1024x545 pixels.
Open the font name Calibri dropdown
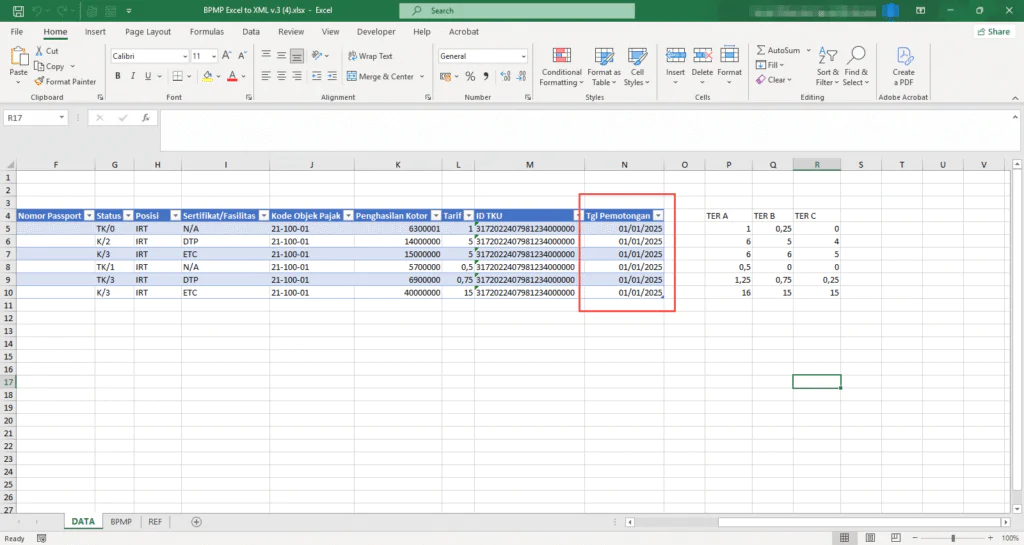[x=185, y=57]
